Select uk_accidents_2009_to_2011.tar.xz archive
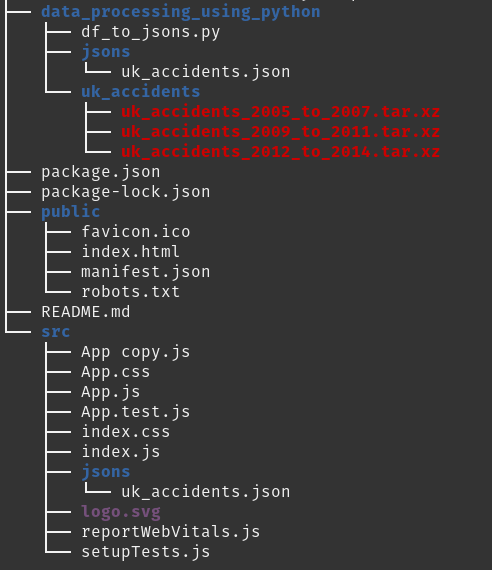The image size is (492, 570). click(280, 132)
